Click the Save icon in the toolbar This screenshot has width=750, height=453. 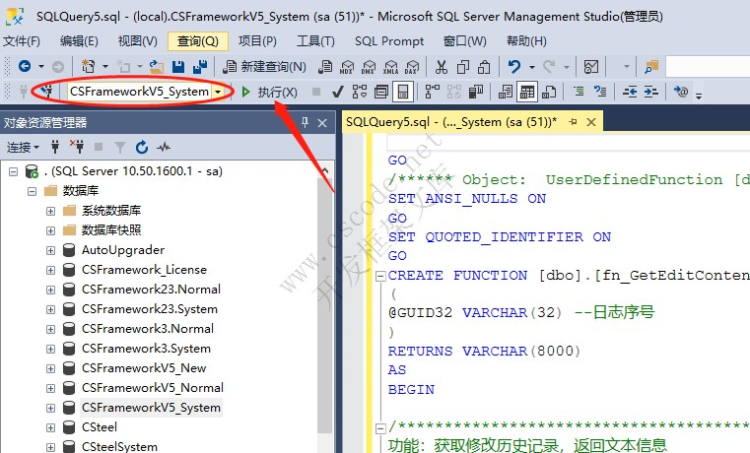tap(178, 66)
